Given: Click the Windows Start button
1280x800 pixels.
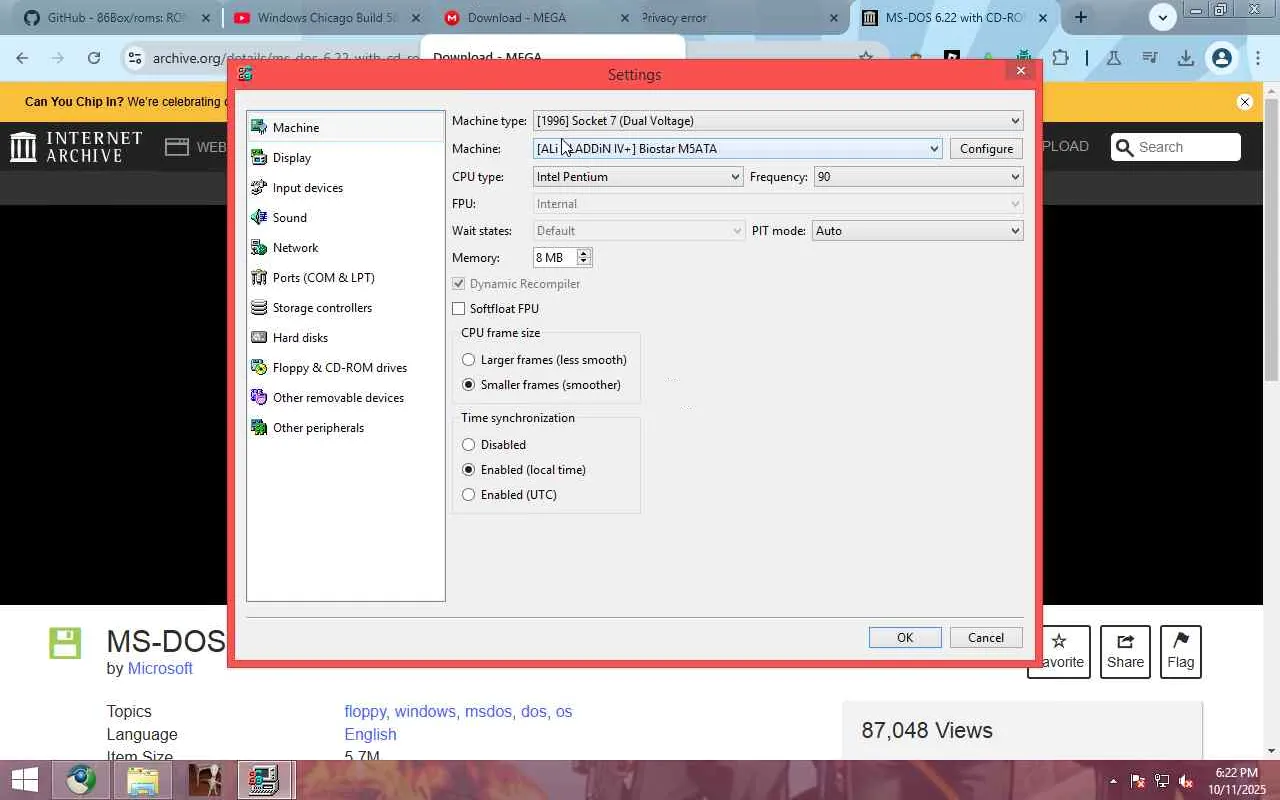Looking at the screenshot, I should click(24, 780).
